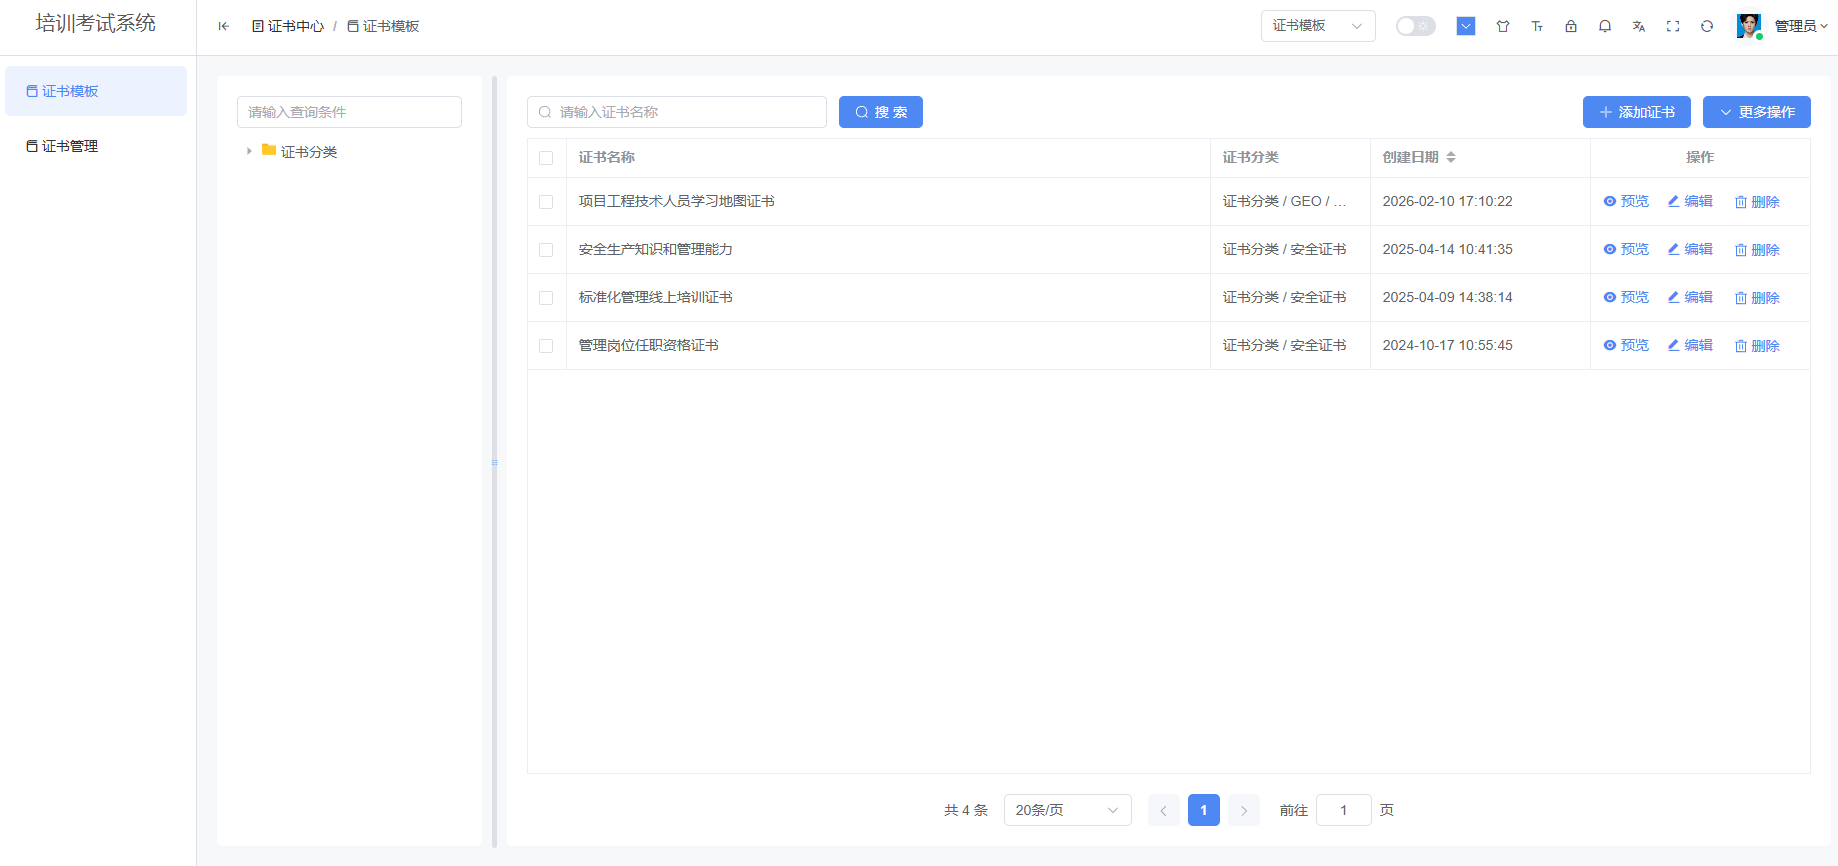
Task: Delete 项目工程技术人员学习地图证书
Action: point(1757,202)
